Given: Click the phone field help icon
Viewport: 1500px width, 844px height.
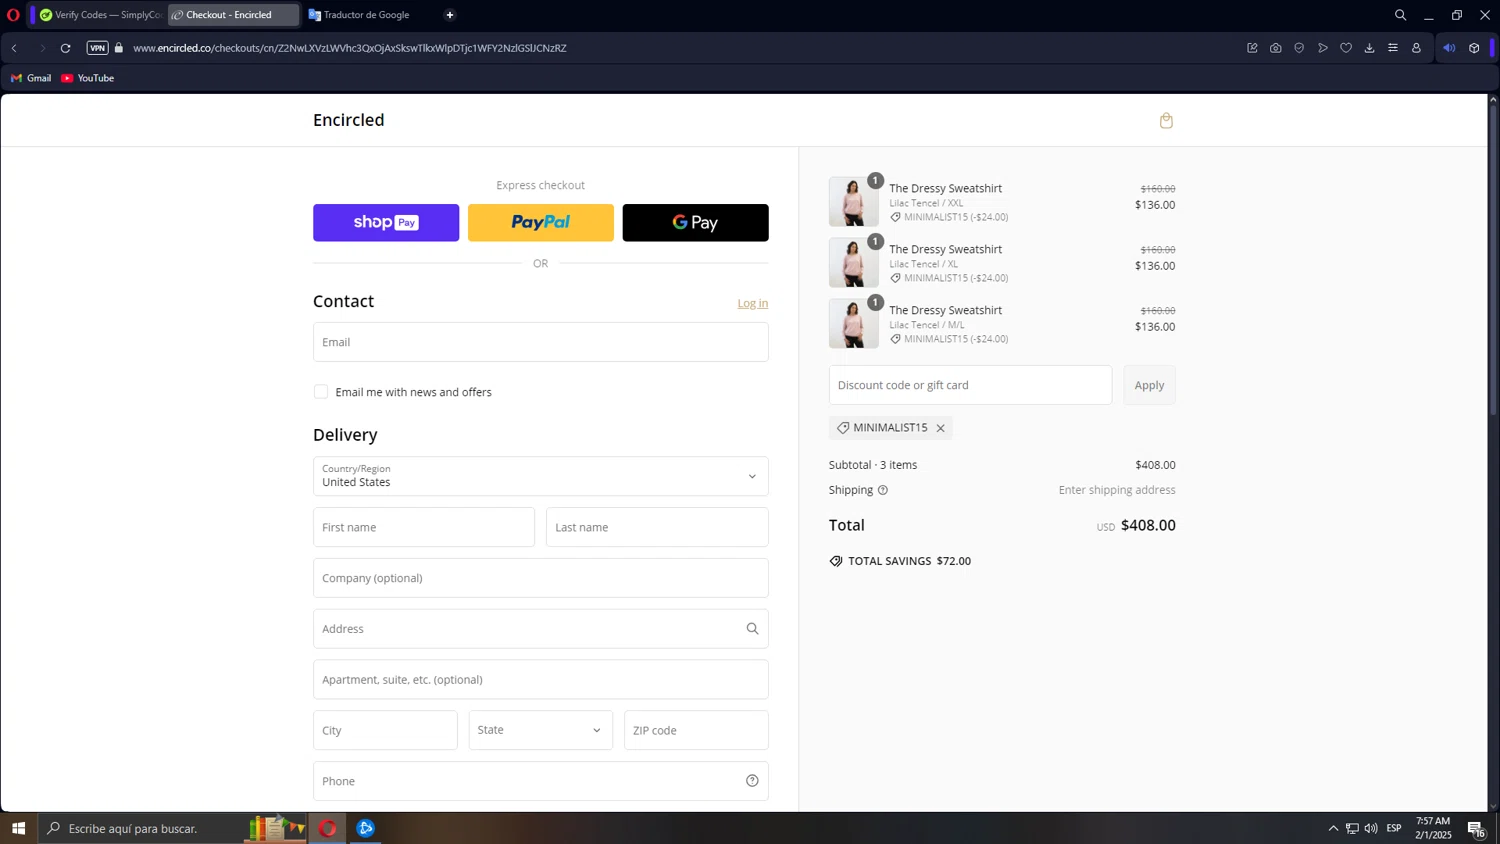Looking at the screenshot, I should pyautogui.click(x=752, y=781).
